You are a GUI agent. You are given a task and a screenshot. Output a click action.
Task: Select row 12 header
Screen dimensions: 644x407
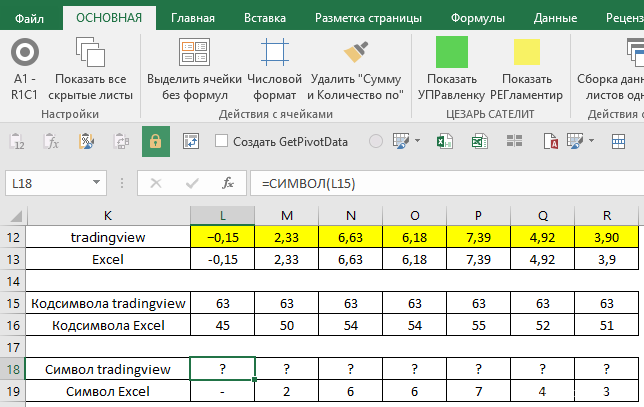[13, 237]
